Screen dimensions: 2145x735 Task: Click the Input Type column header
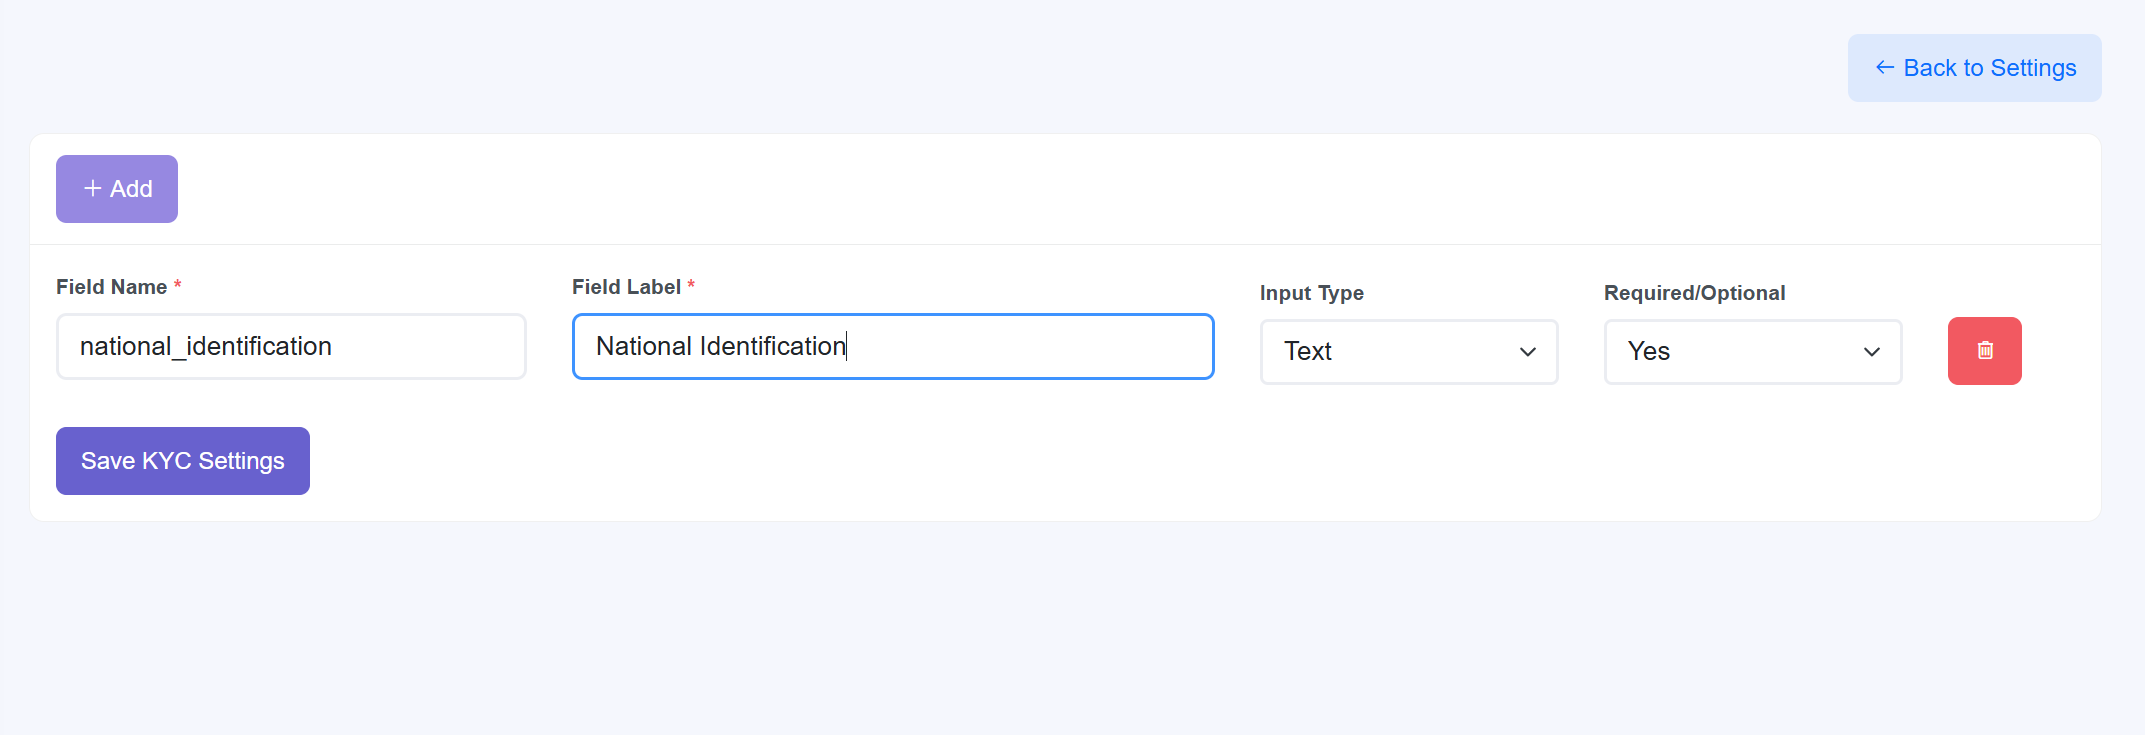[1311, 292]
